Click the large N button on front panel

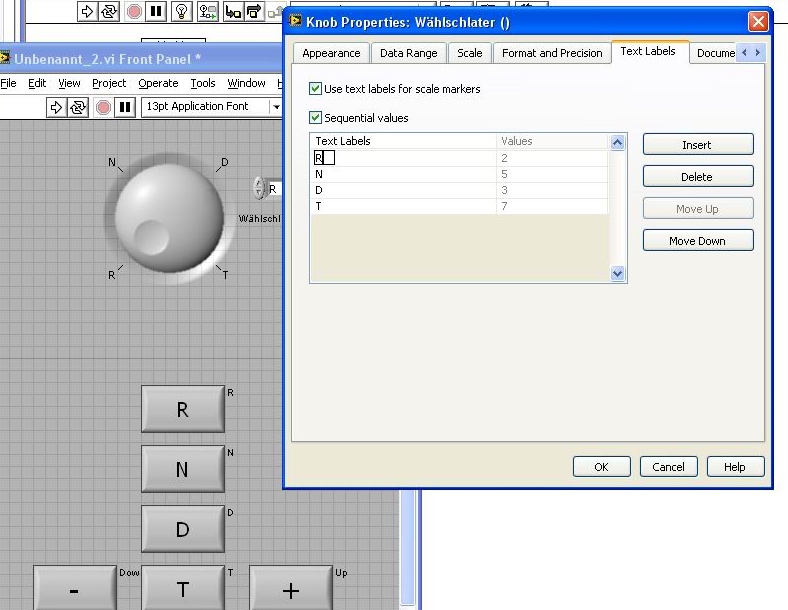pos(183,469)
